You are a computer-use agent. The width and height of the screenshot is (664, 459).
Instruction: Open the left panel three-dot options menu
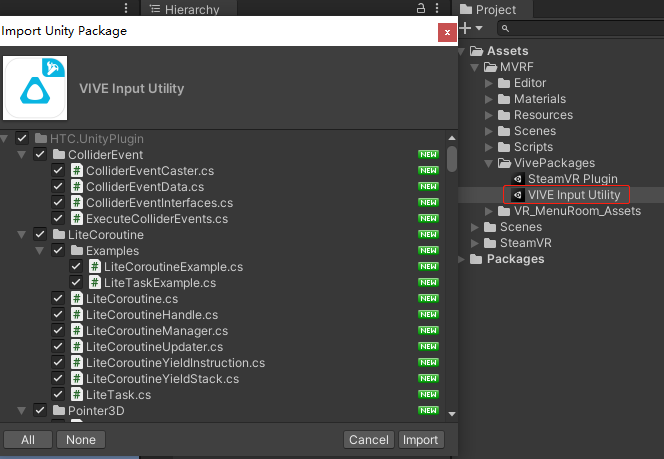126,8
